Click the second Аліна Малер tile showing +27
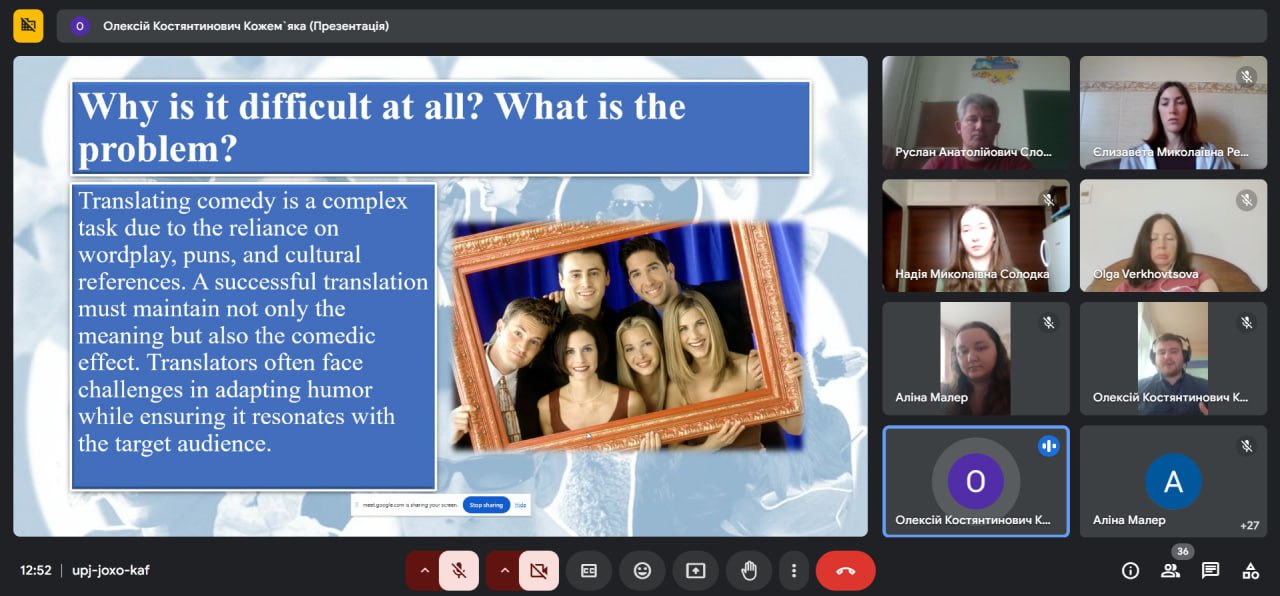The width and height of the screenshot is (1280, 596). tap(1173, 482)
